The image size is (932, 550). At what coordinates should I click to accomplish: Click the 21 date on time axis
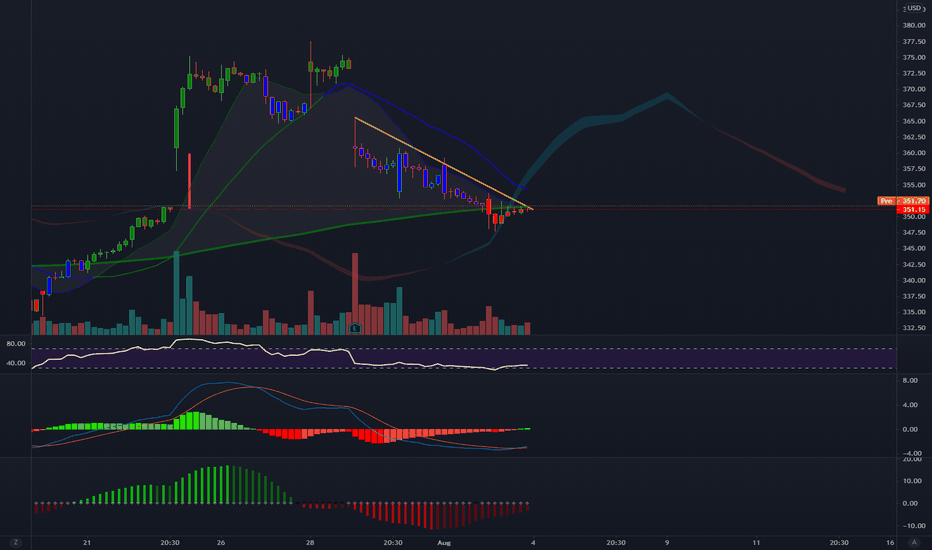coord(87,542)
